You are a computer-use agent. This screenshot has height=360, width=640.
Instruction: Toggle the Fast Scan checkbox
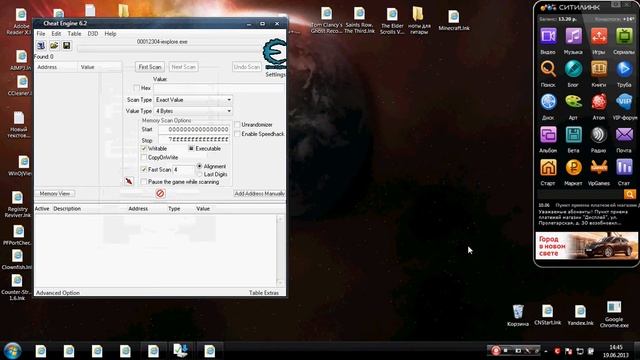pos(144,169)
